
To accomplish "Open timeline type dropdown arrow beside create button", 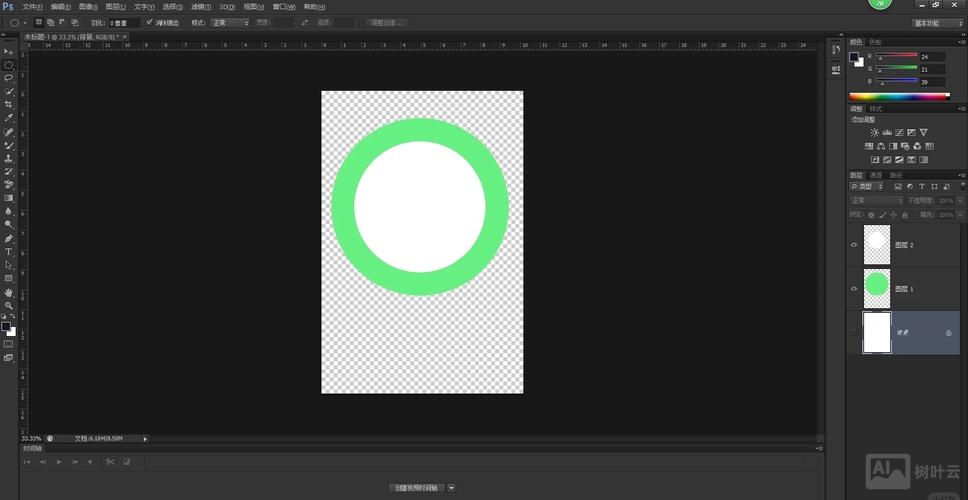I will [451, 488].
